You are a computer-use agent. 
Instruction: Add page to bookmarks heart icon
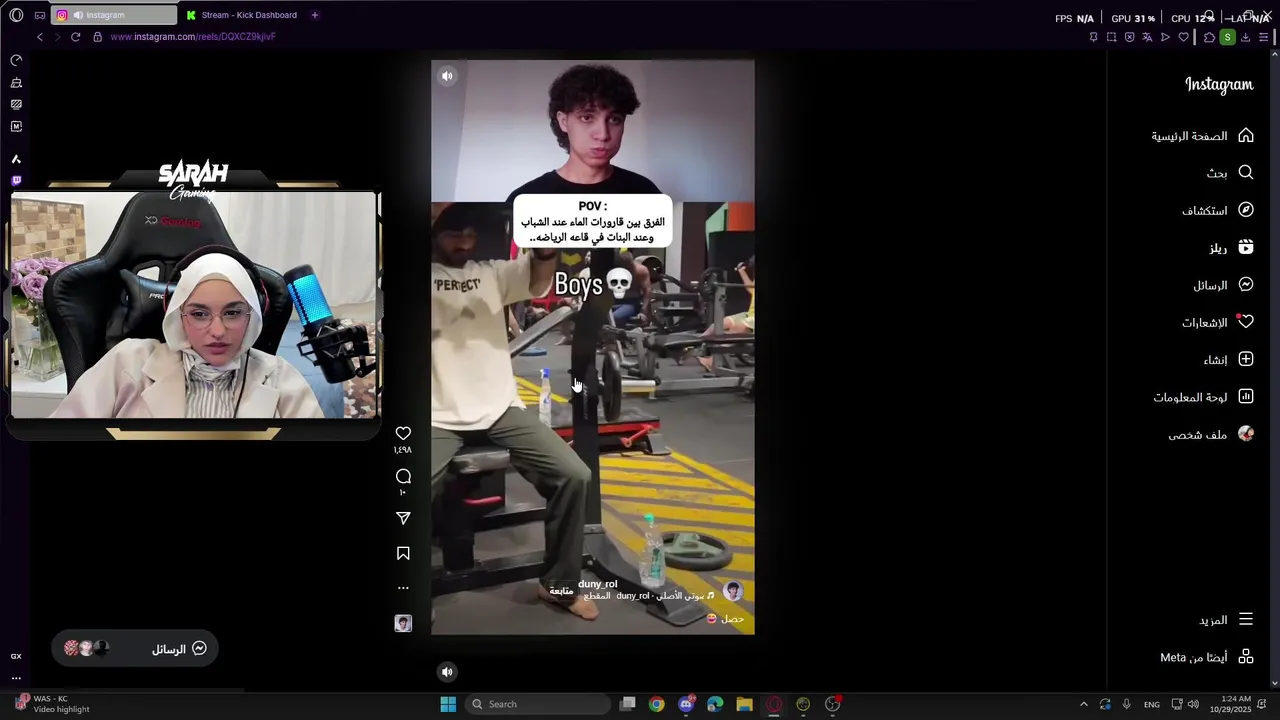click(x=1183, y=37)
